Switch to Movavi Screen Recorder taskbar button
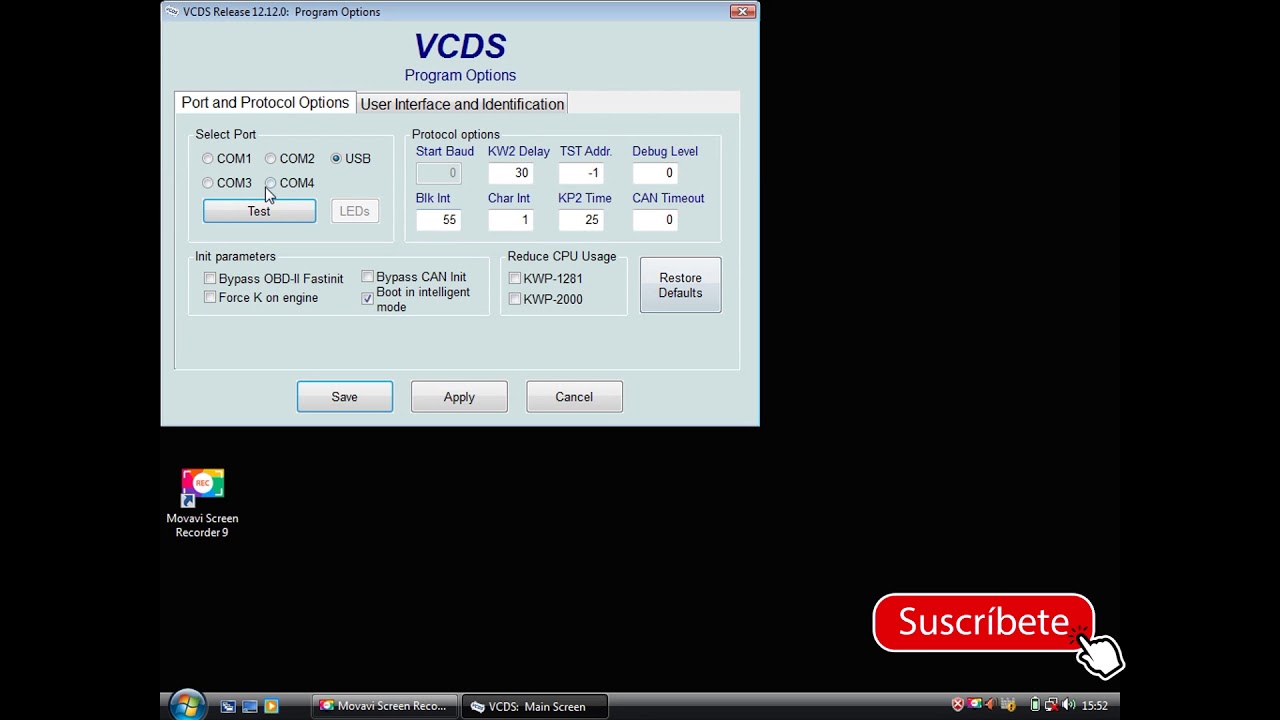 pos(385,706)
